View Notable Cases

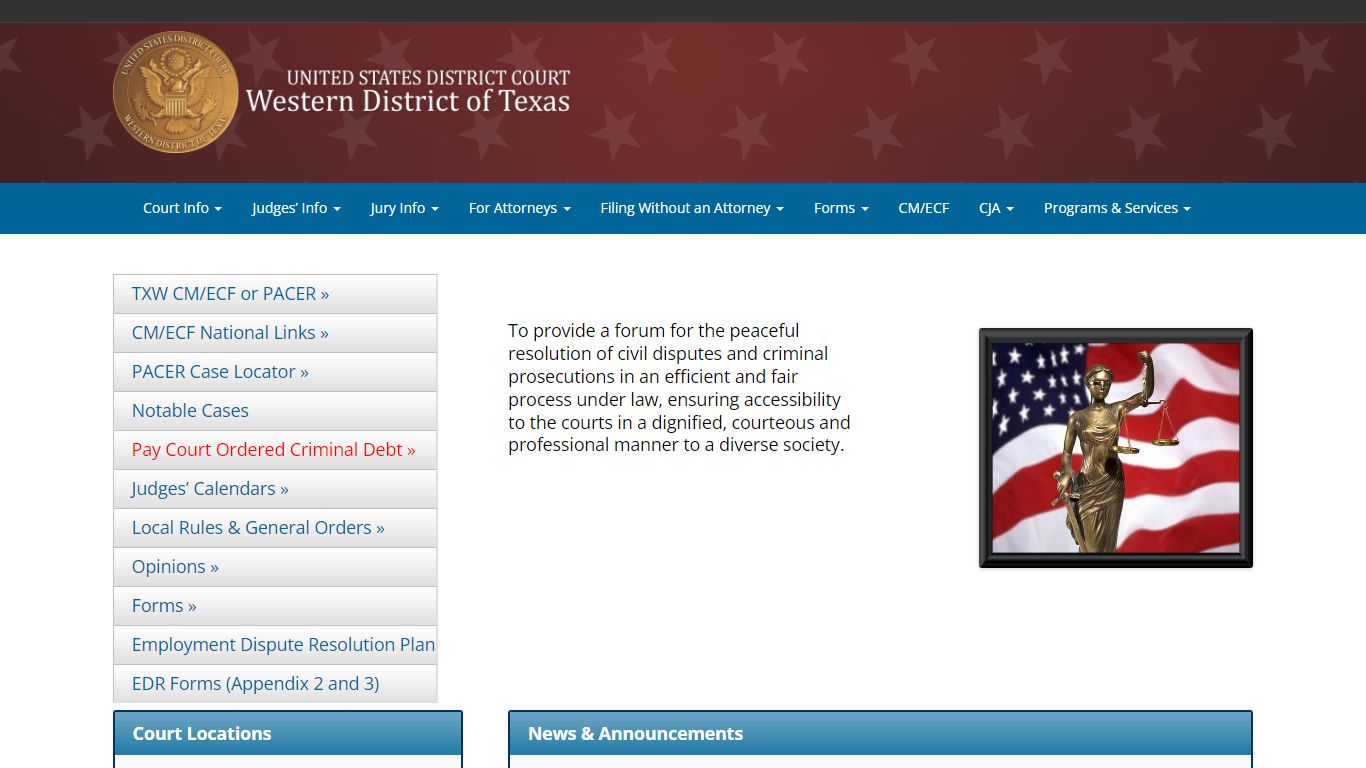tap(275, 411)
